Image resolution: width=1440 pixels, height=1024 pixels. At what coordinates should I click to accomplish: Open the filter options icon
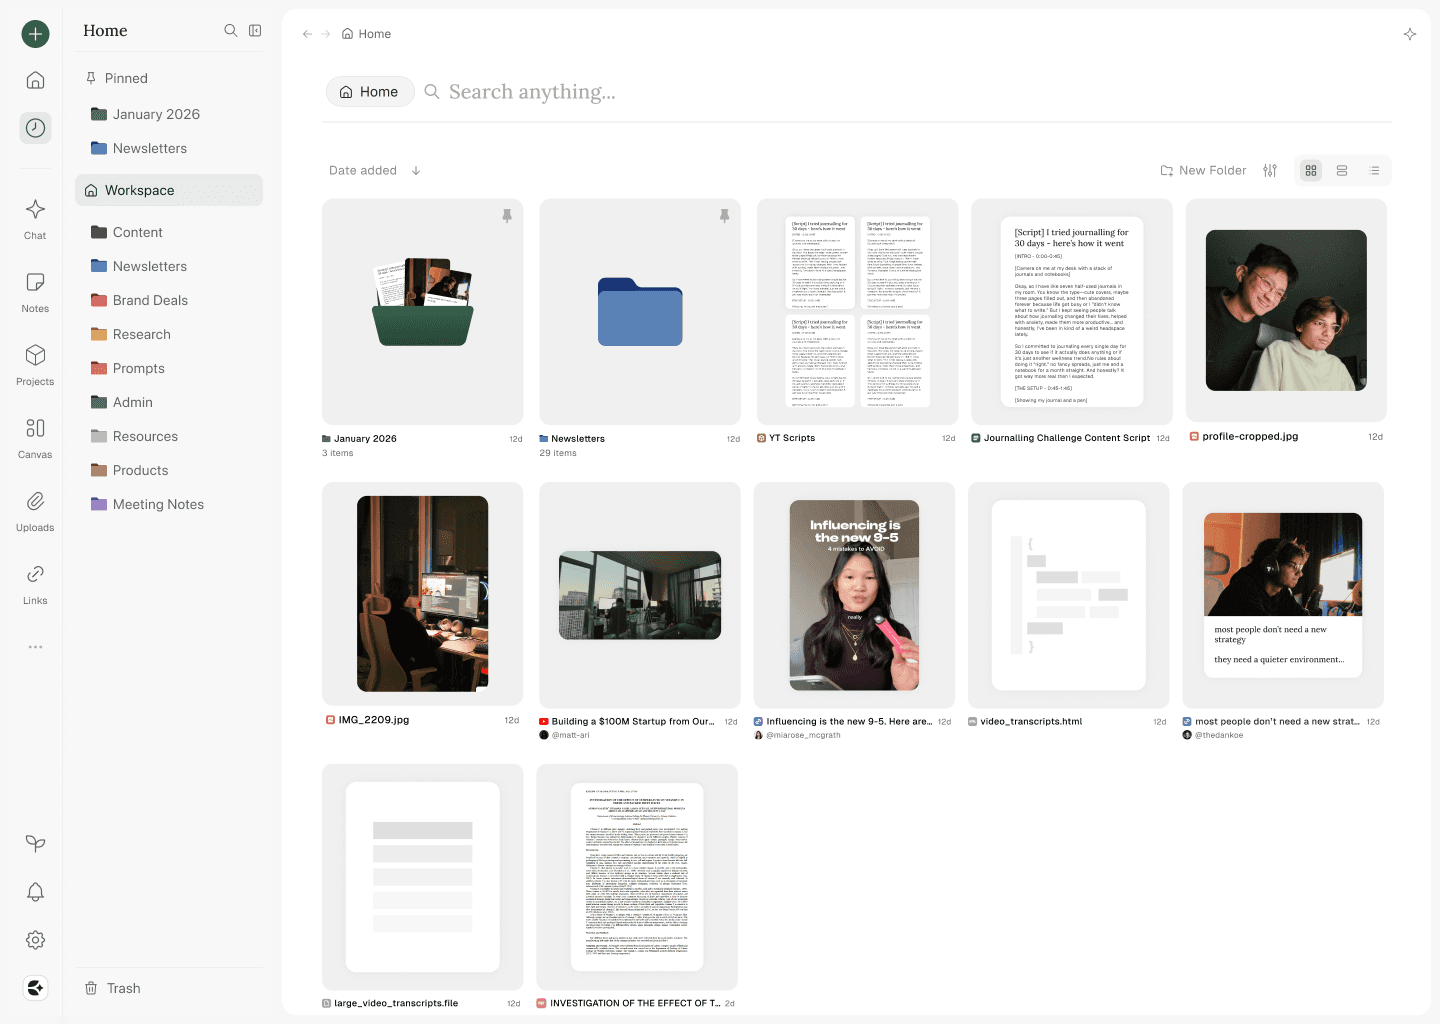[x=1270, y=170]
